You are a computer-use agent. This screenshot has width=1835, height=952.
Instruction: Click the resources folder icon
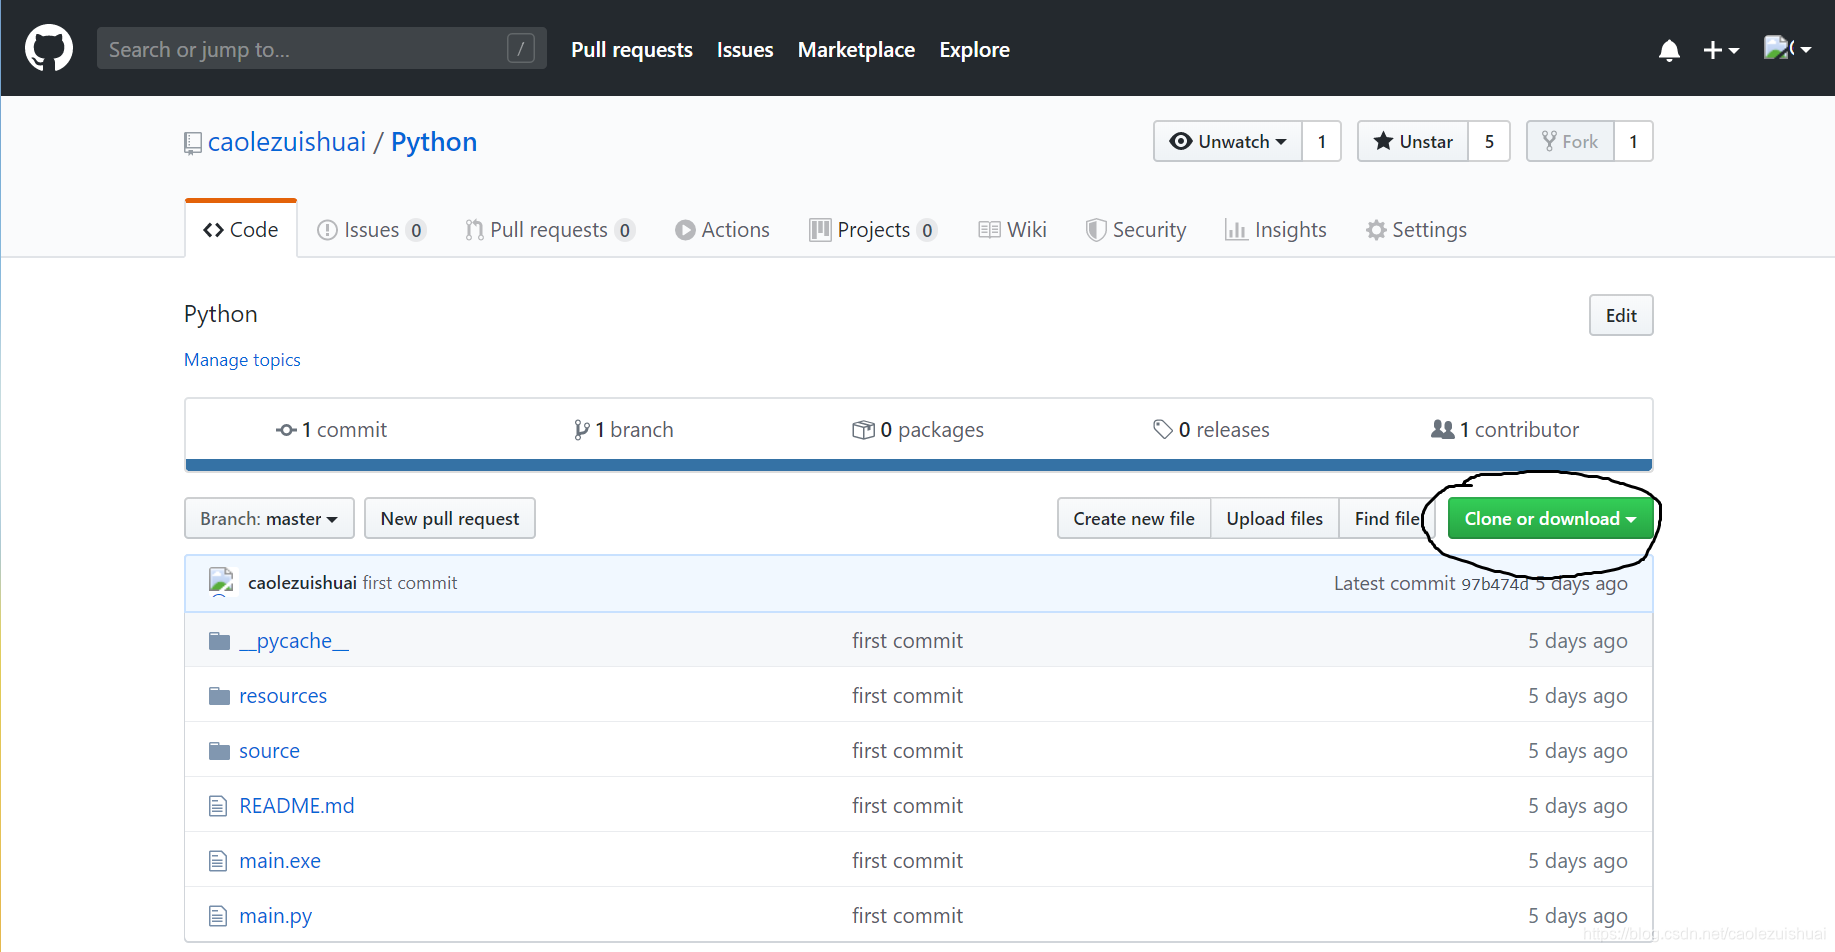pos(219,696)
